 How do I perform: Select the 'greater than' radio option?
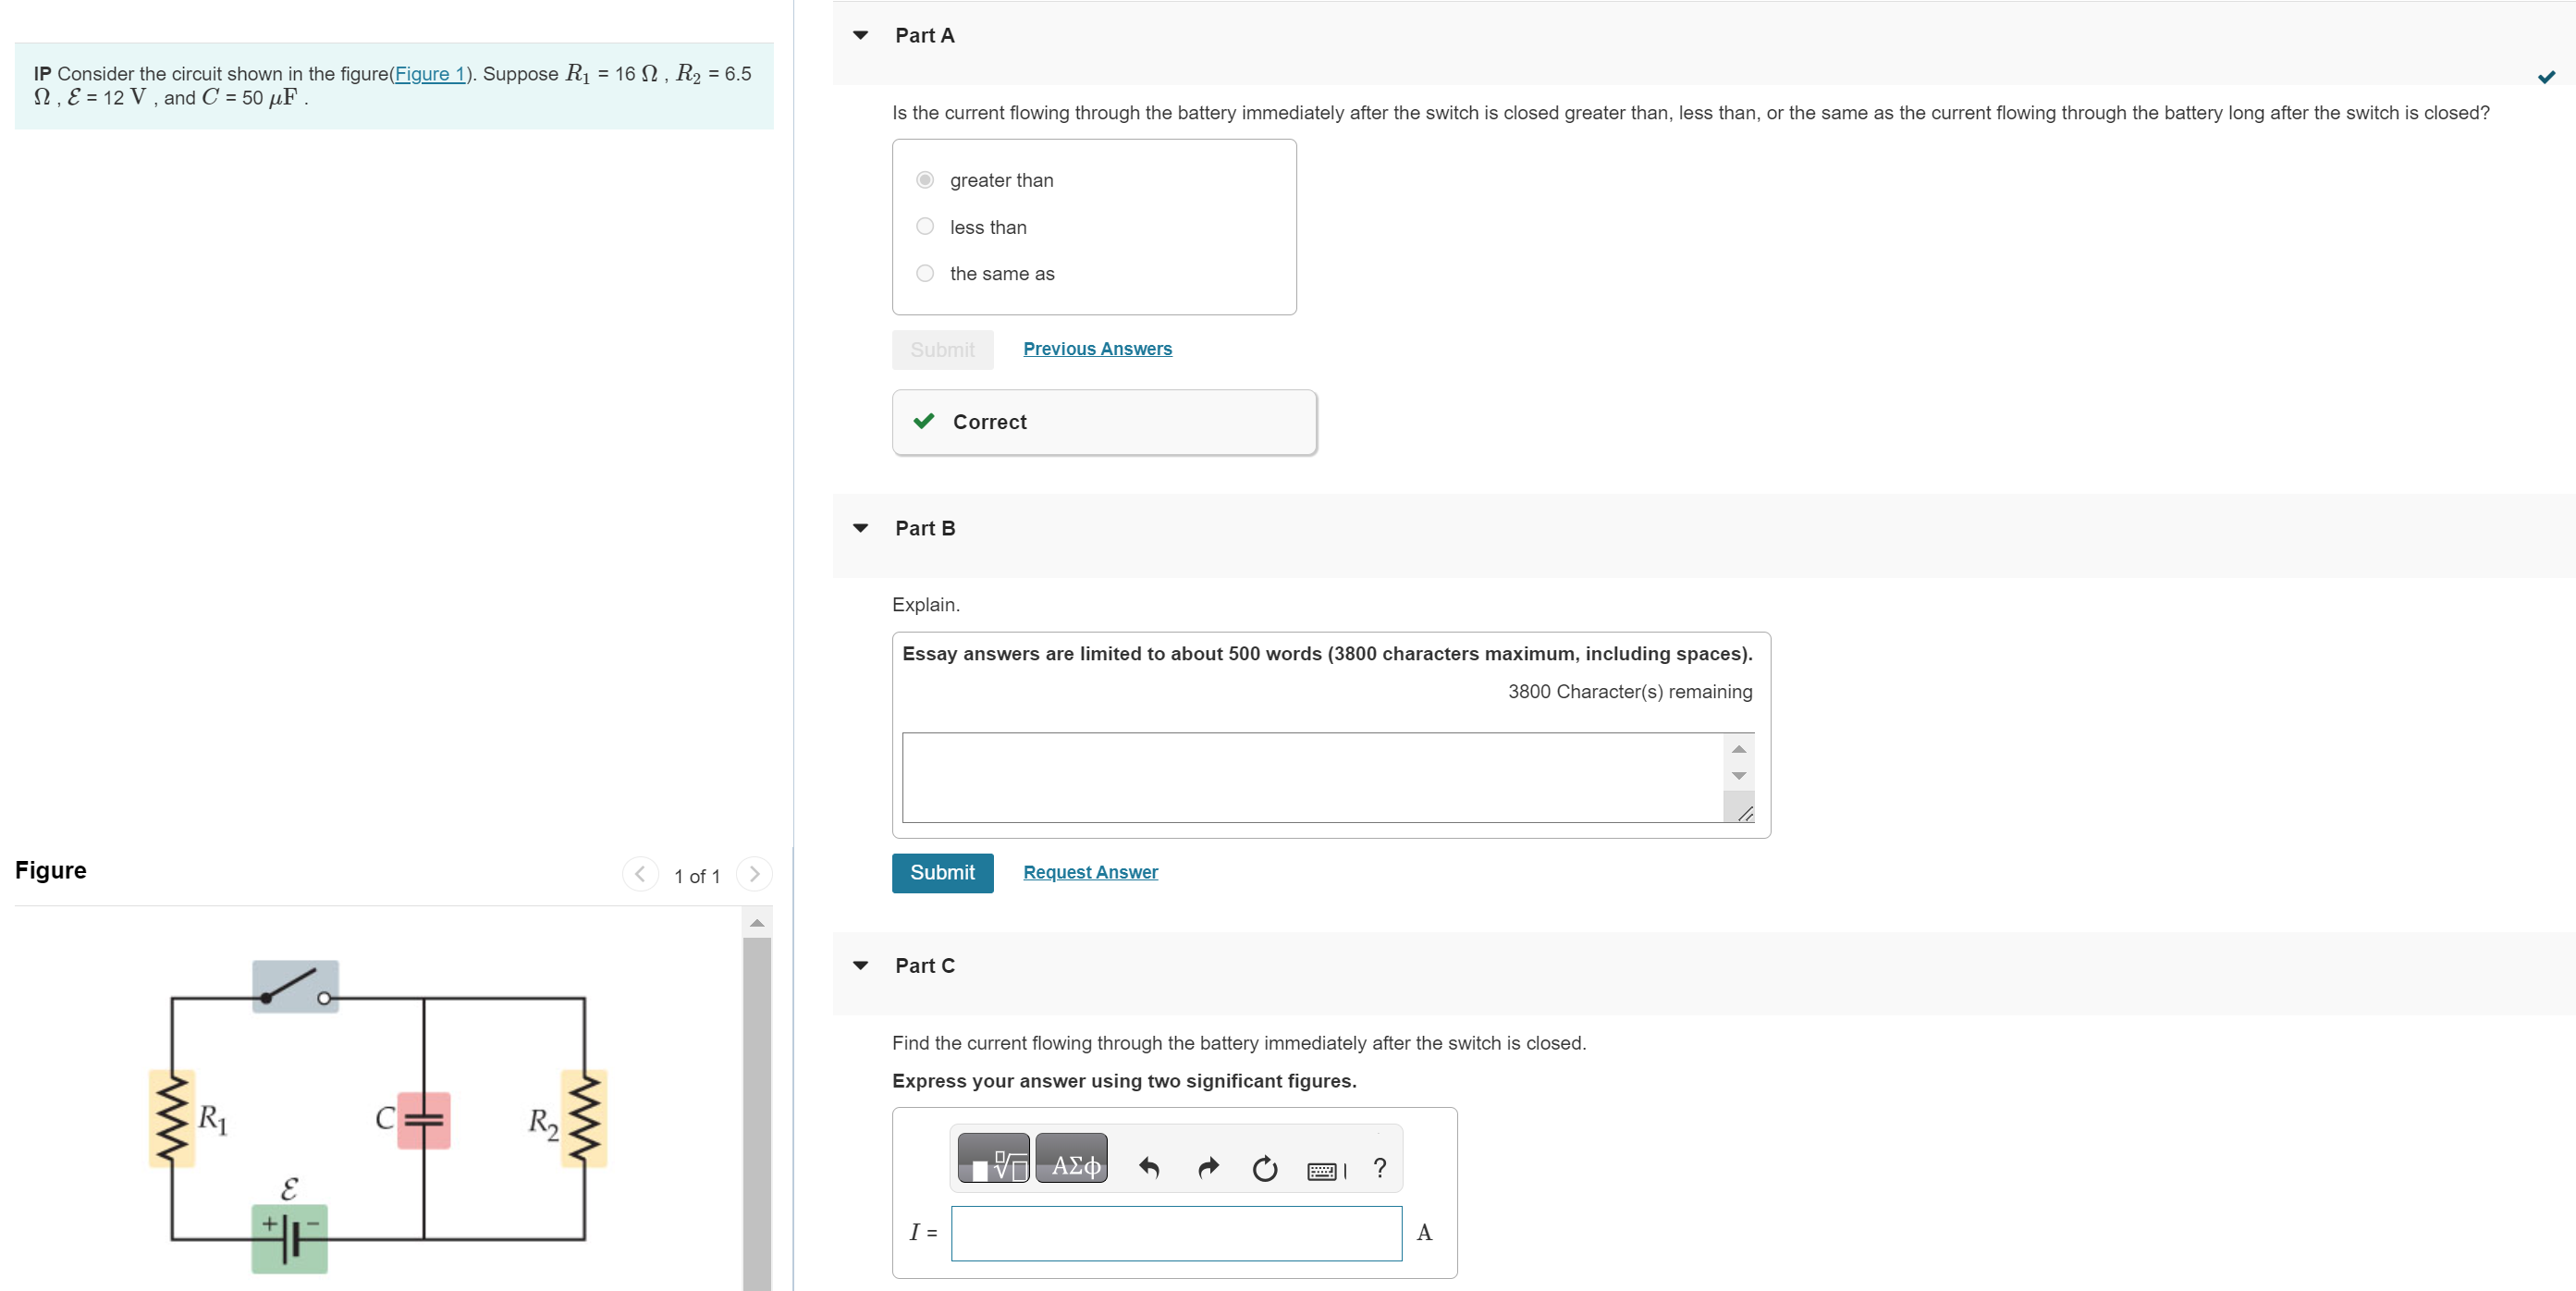point(925,180)
